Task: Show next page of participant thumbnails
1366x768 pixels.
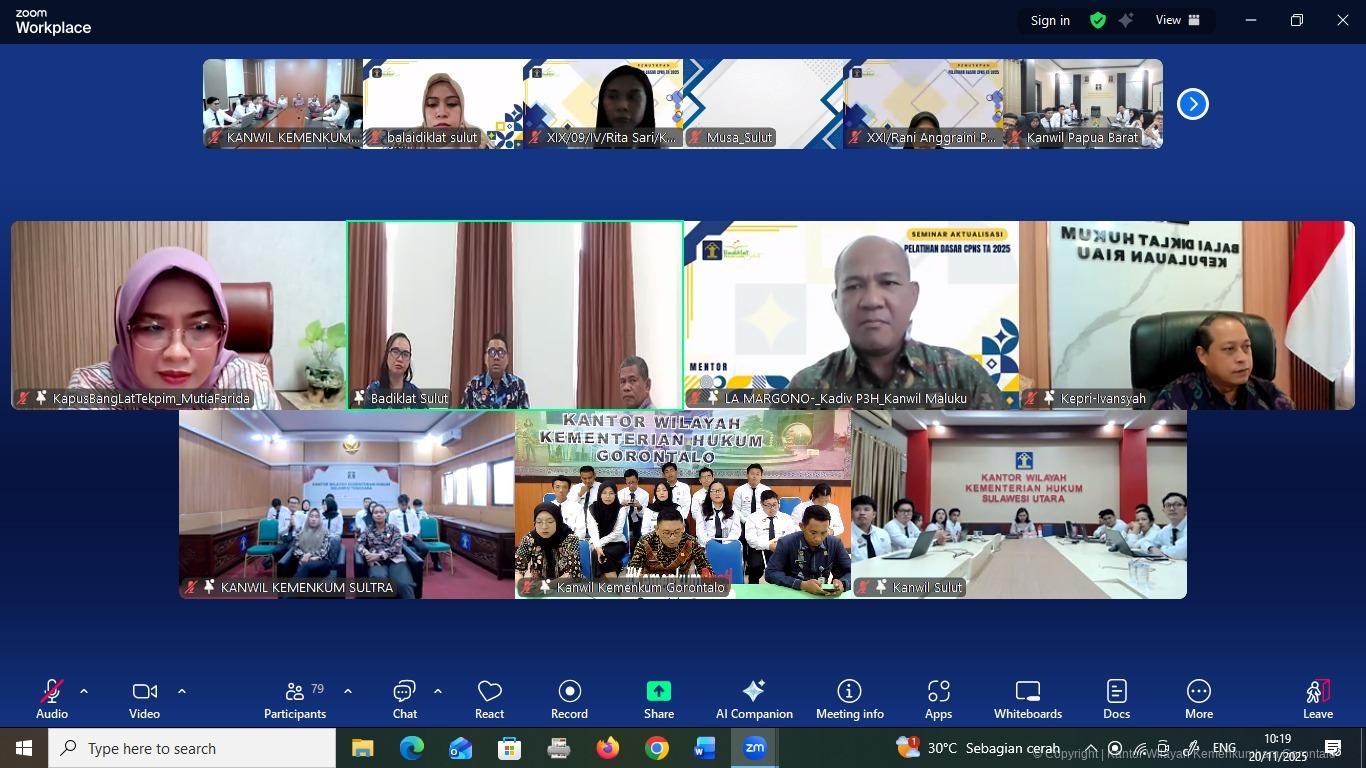Action: coord(1192,104)
